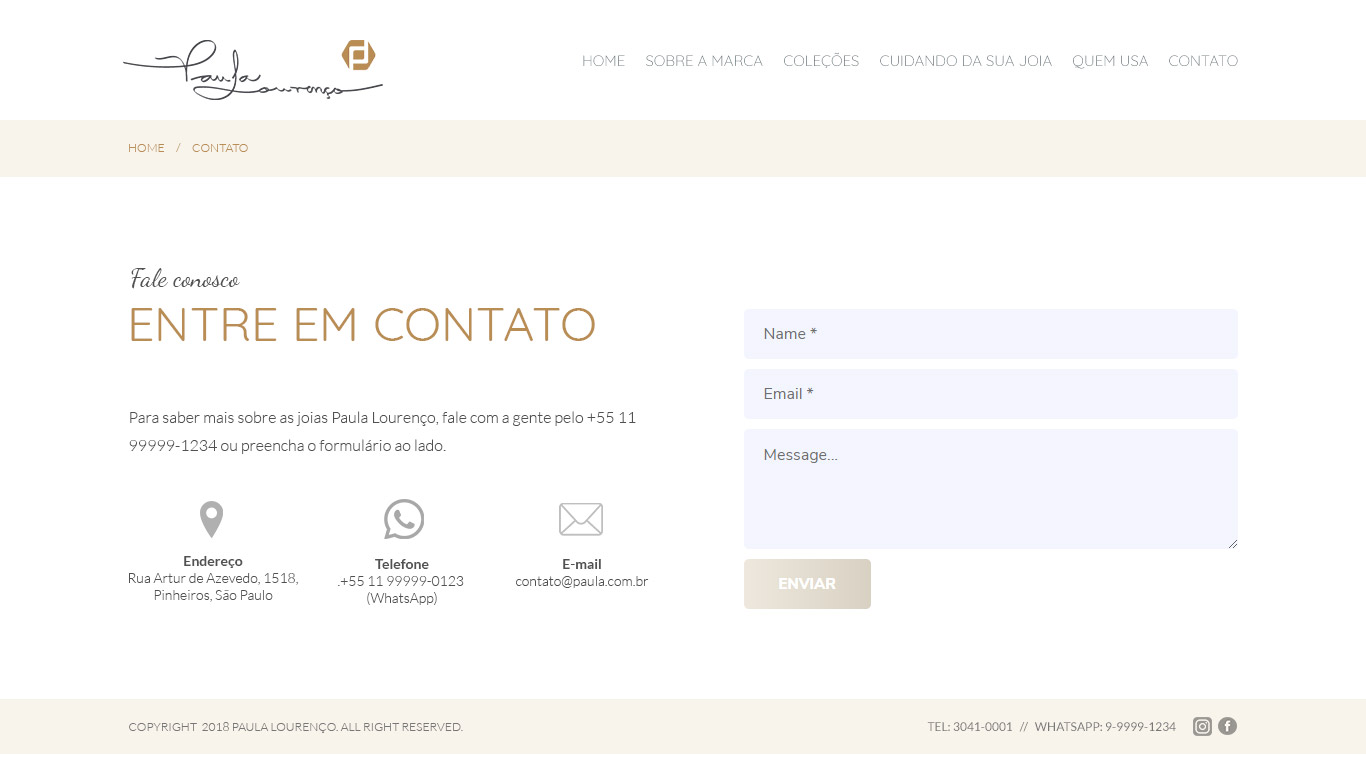Open CONTATO in the top navigation
Screen dimensions: 1366x757
[1202, 61]
